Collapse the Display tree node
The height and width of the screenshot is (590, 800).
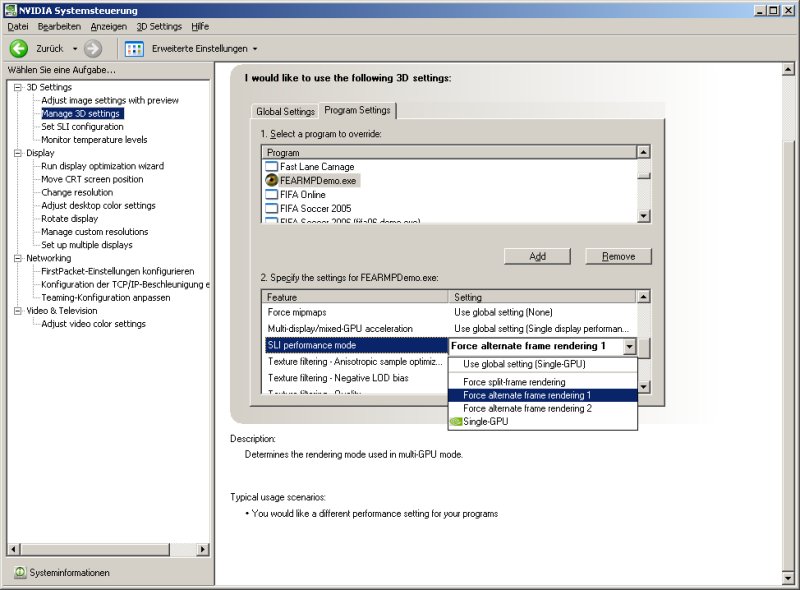18,153
